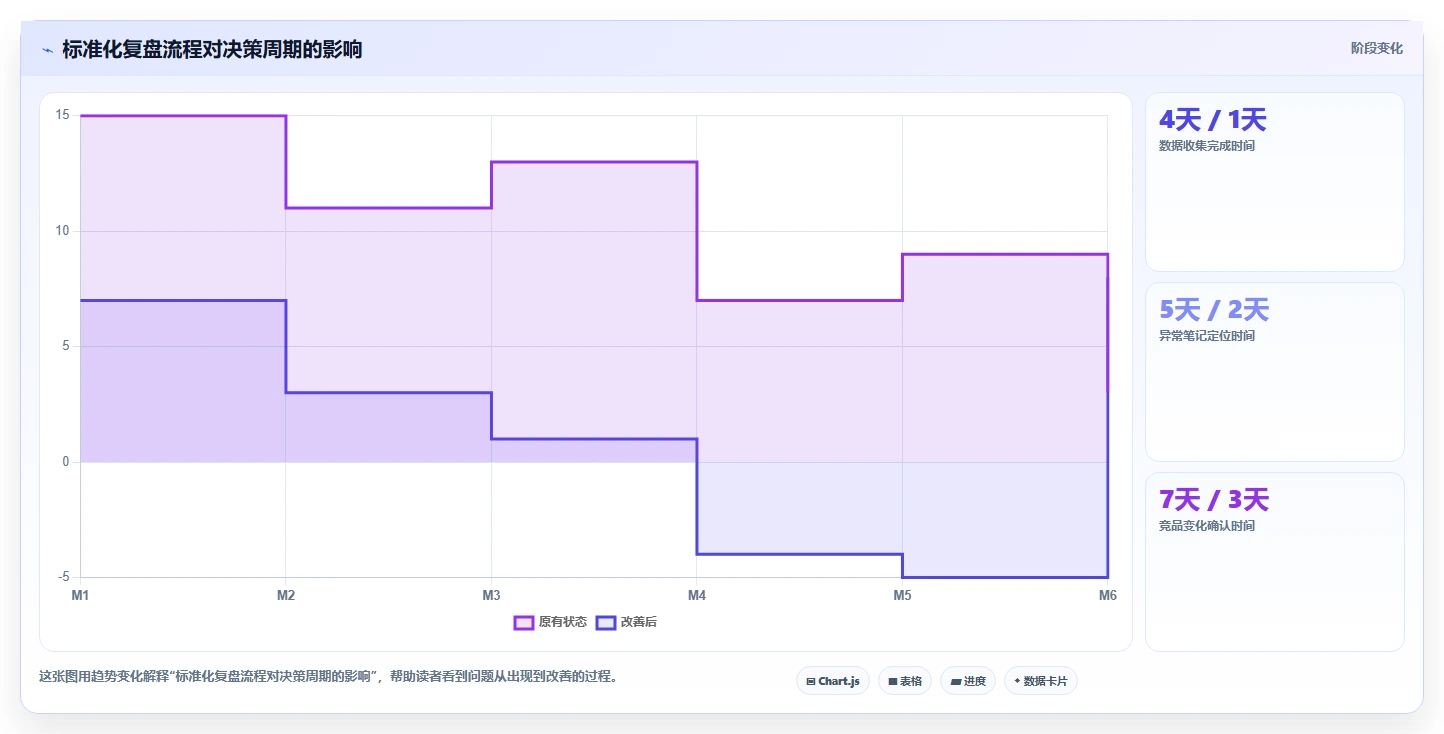Click the title 标准化复盘流程对决策周期的影响
This screenshot has width=1444, height=734.
[x=212, y=49]
